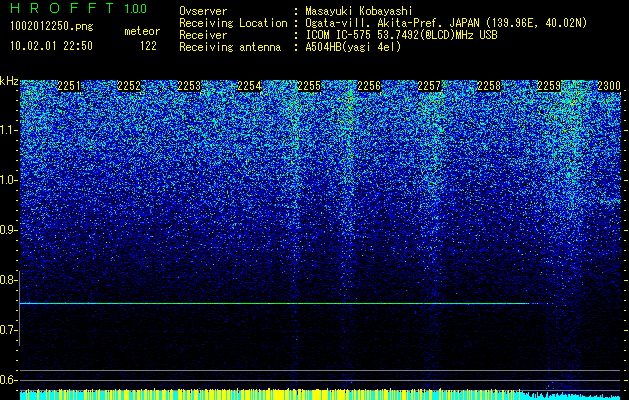
Task: Click the 2252 time marker
Action: 129,86
